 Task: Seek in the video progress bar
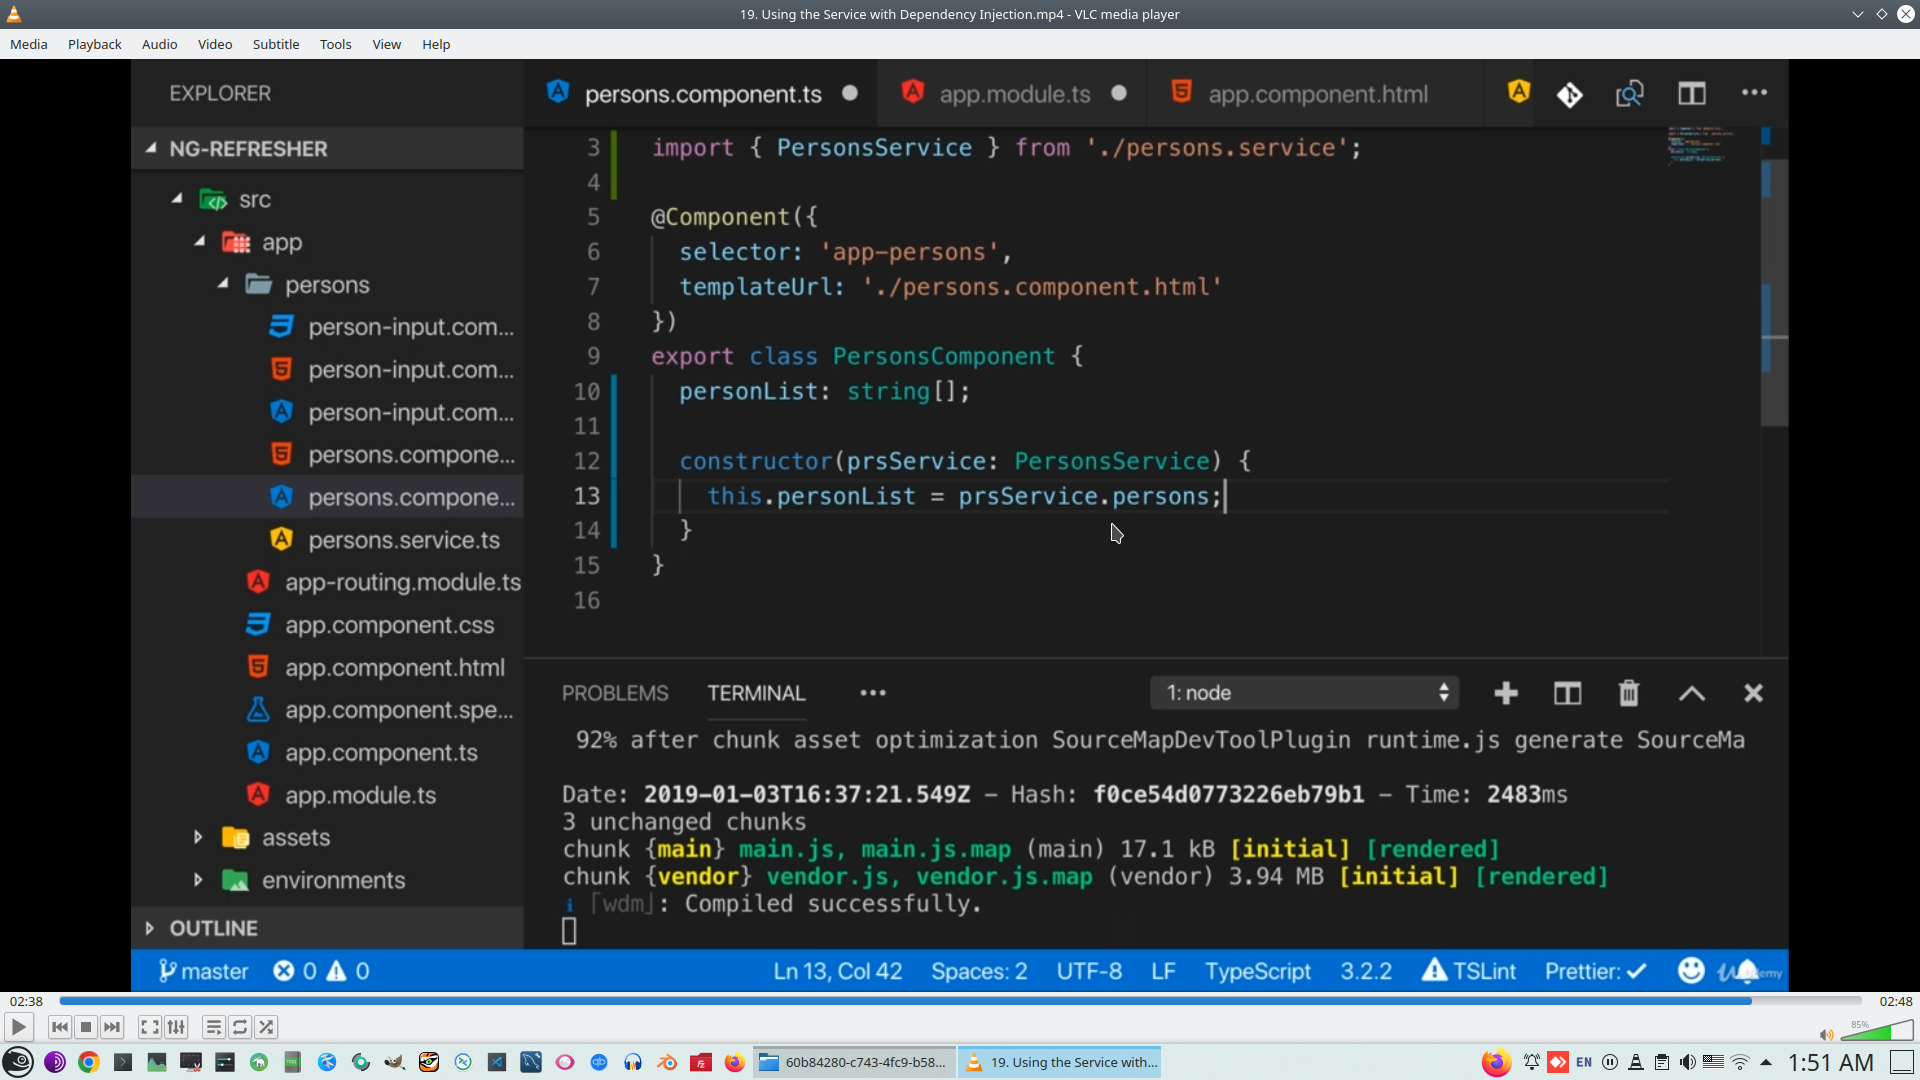[x=960, y=1001]
